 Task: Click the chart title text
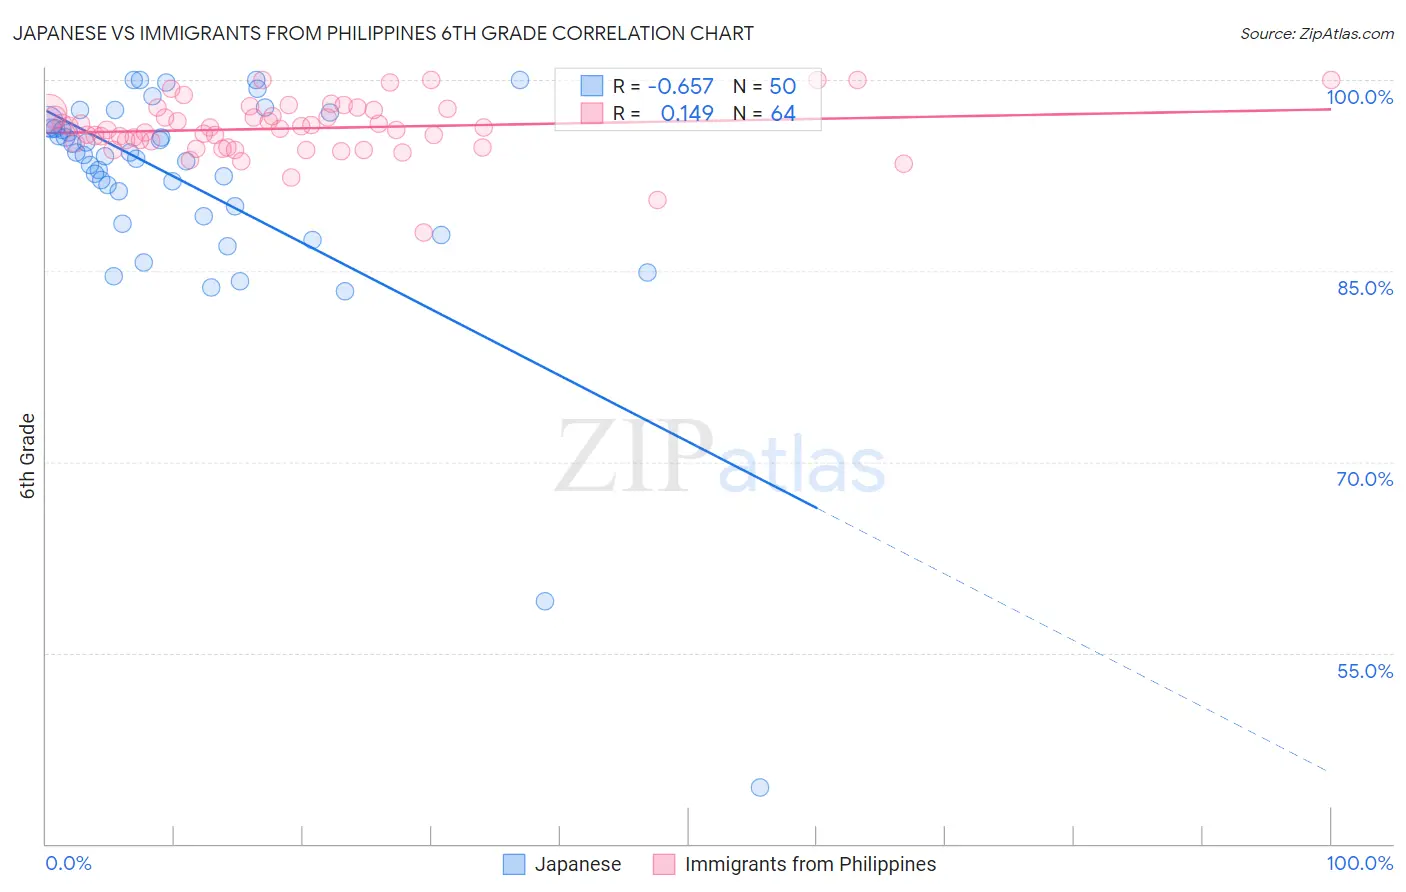[x=383, y=33]
